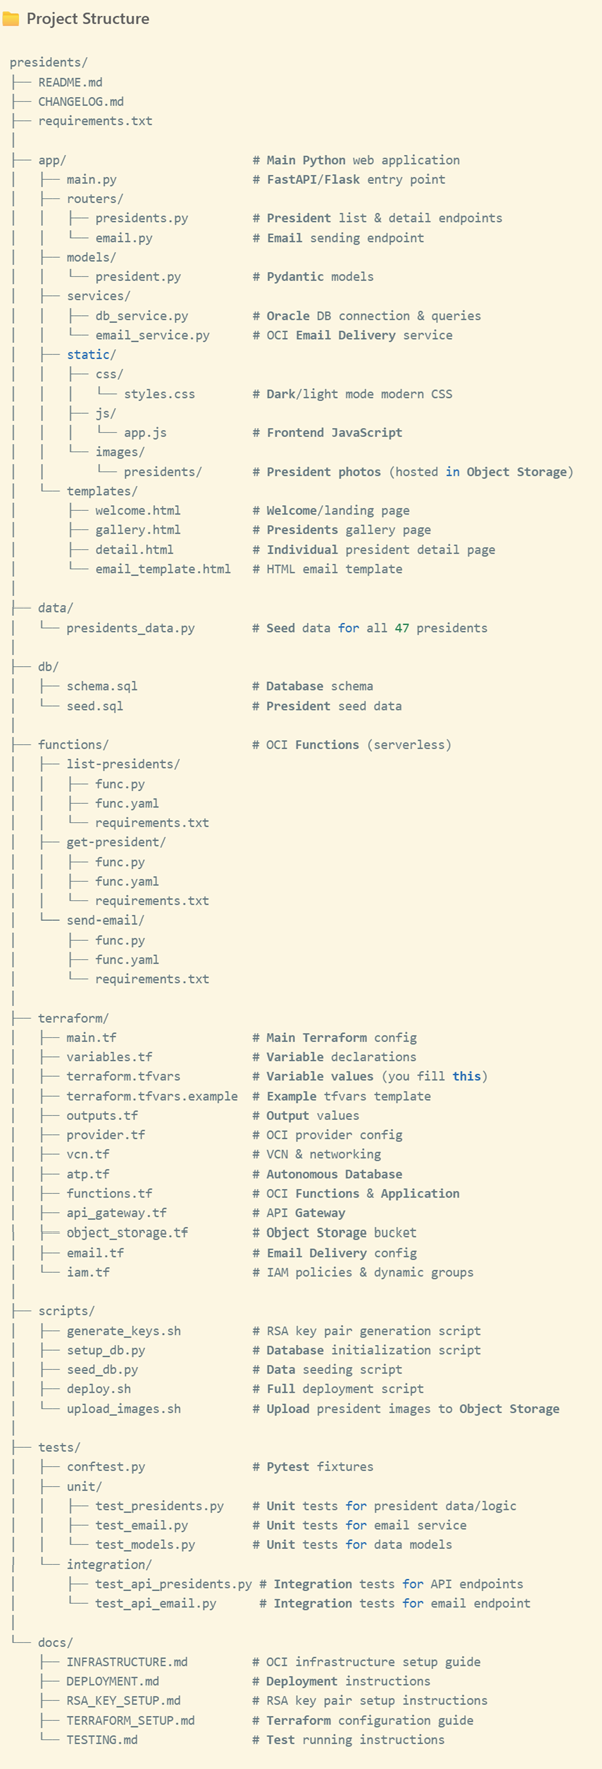This screenshot has height=1769, width=602.
Task: Click presidents_data.py in data folder
Action: [x=131, y=628]
